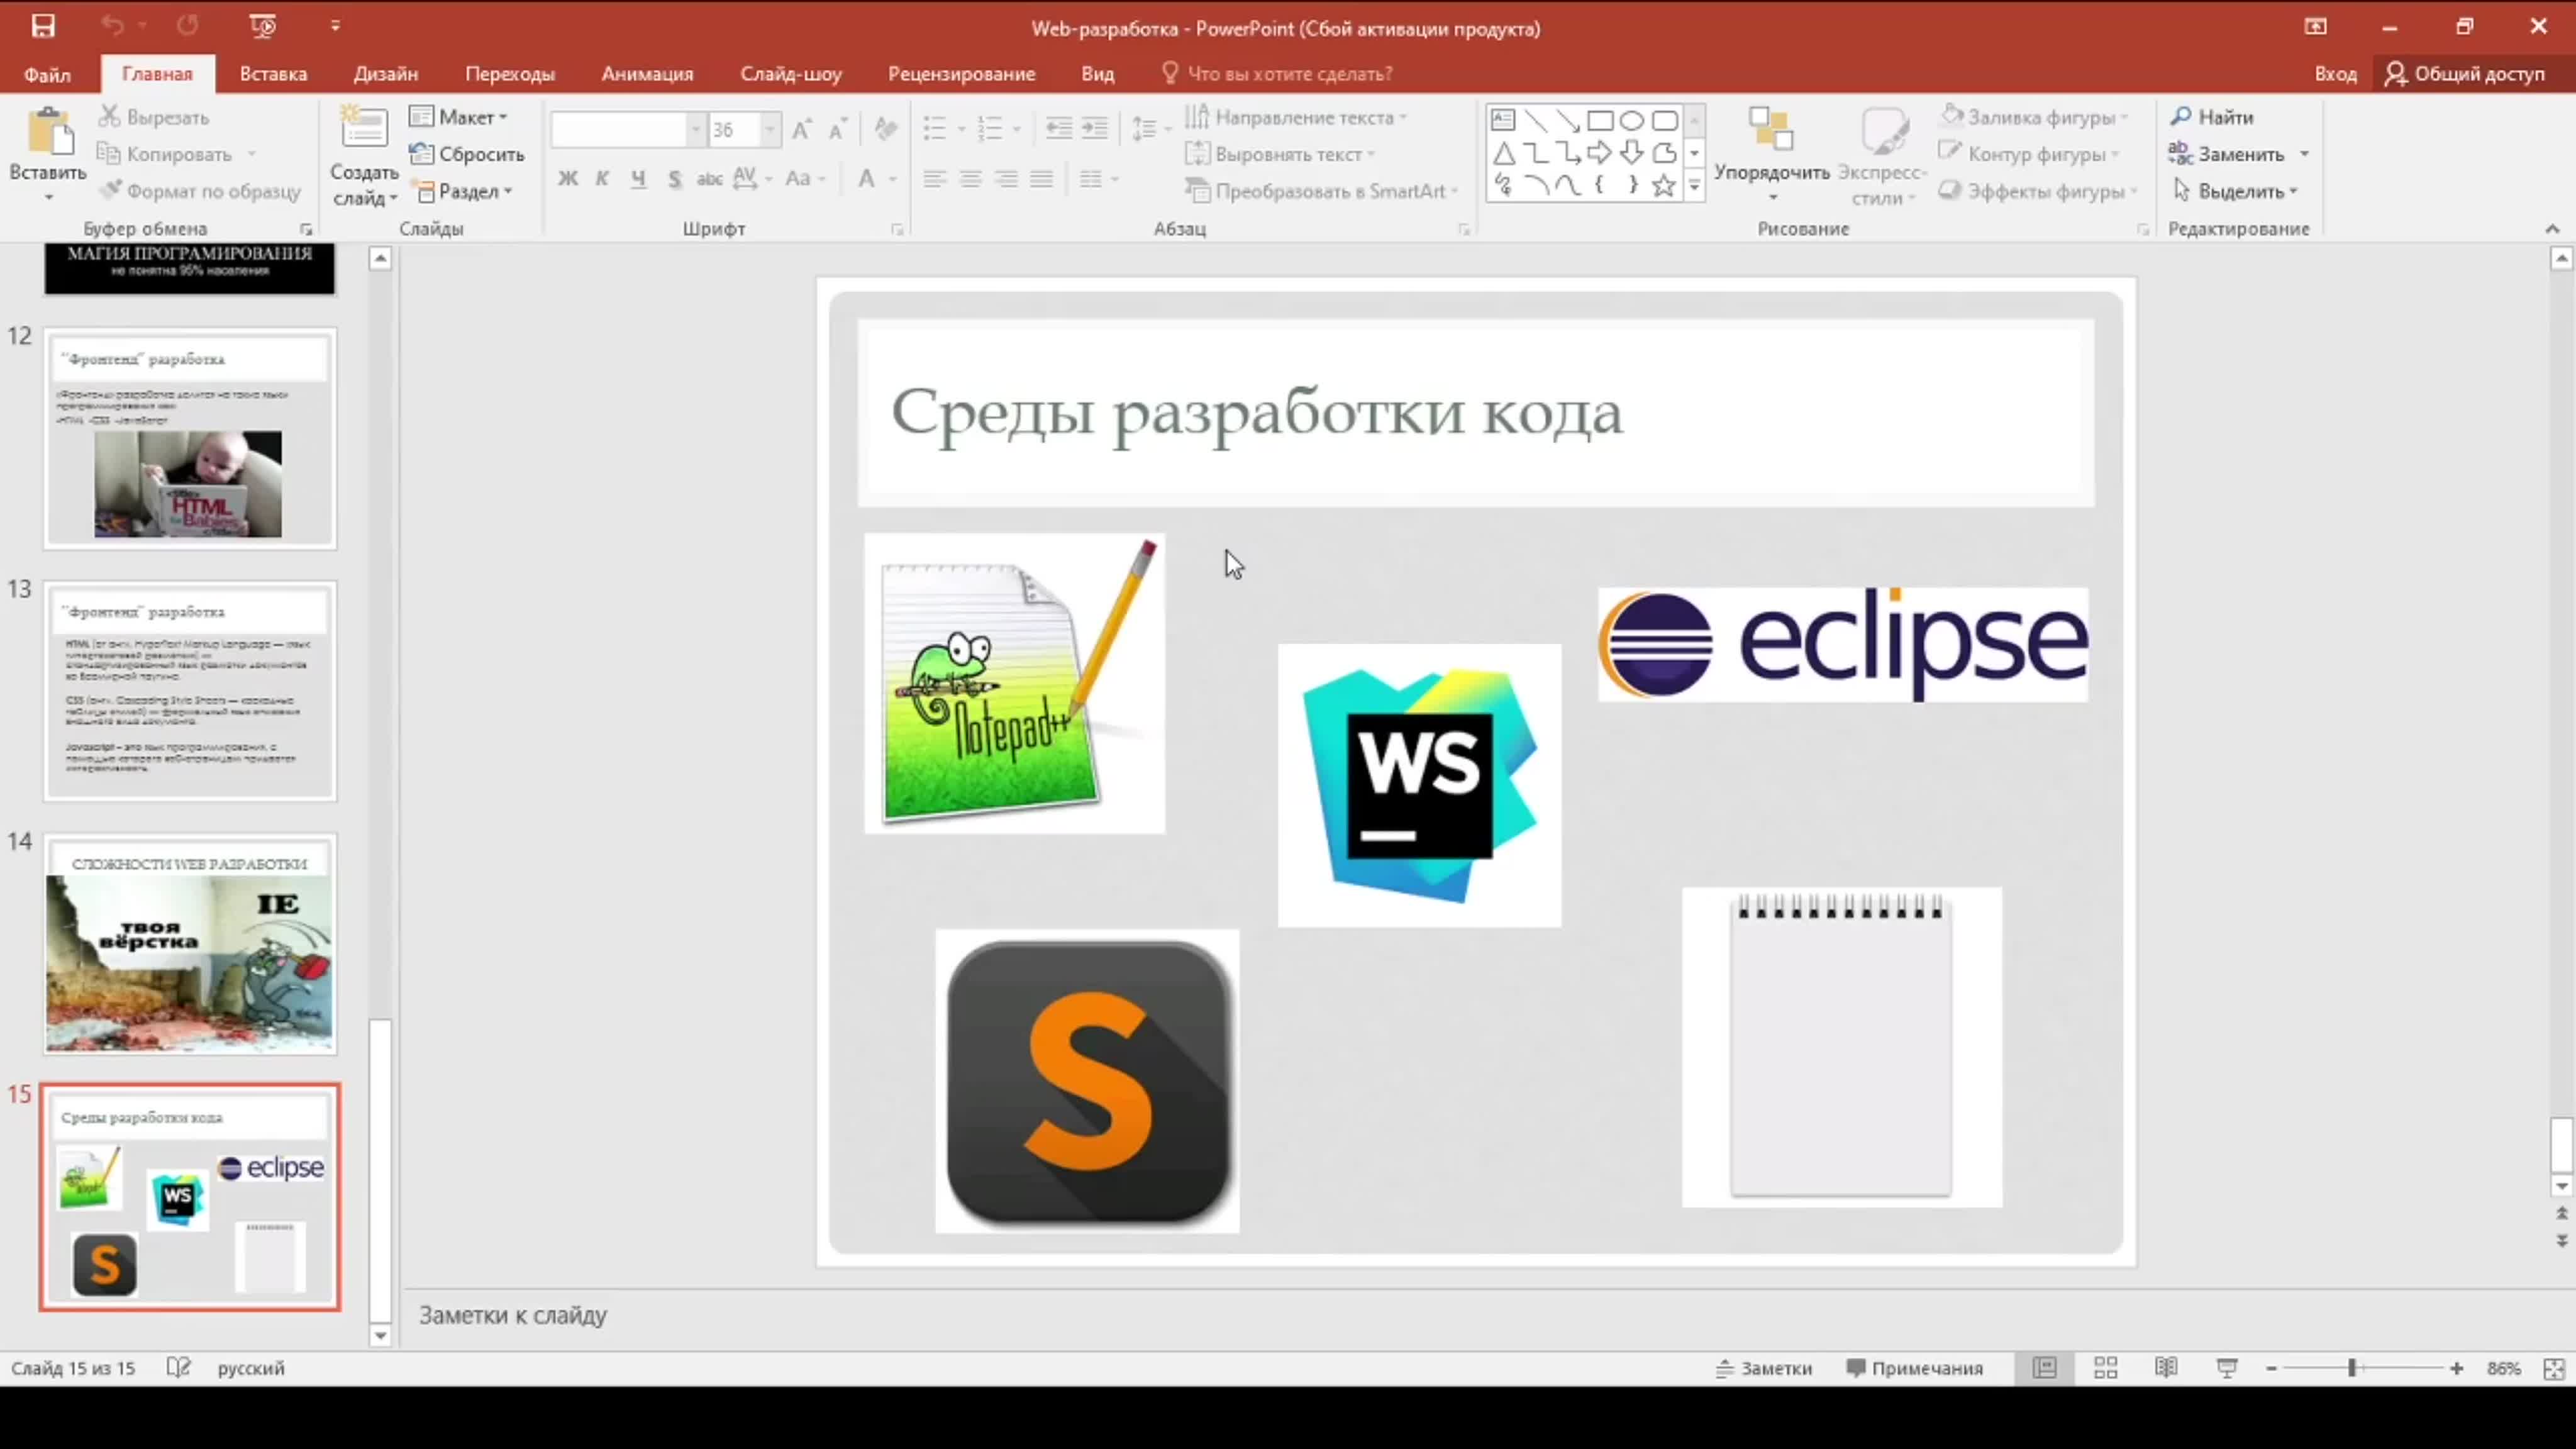This screenshot has height=1449, width=2576.
Task: Switch to the Transitions (Переходы) tab
Action: tap(510, 74)
